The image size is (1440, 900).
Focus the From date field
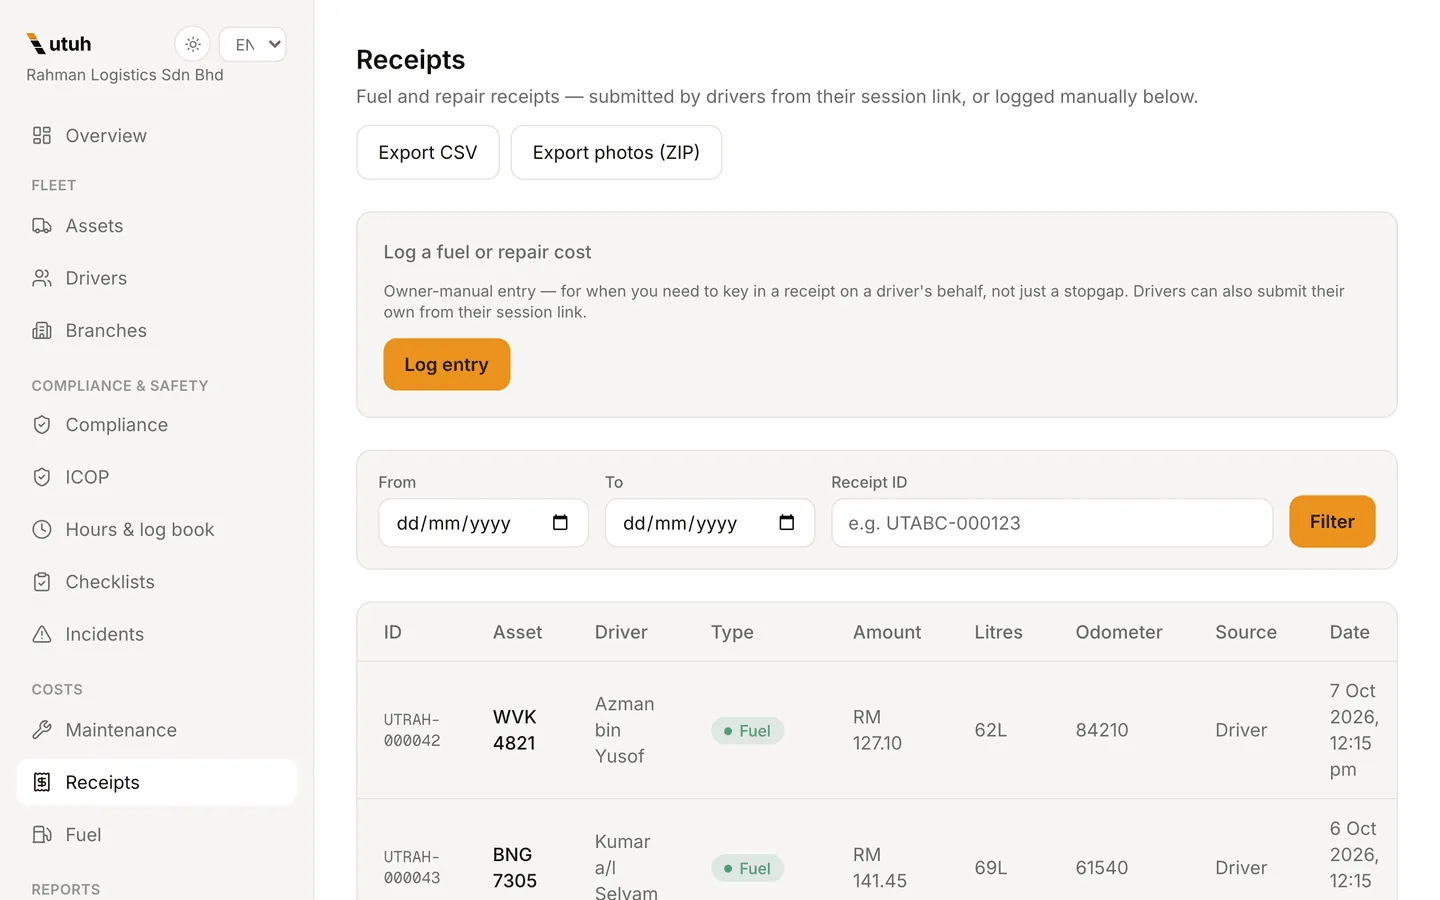483,523
